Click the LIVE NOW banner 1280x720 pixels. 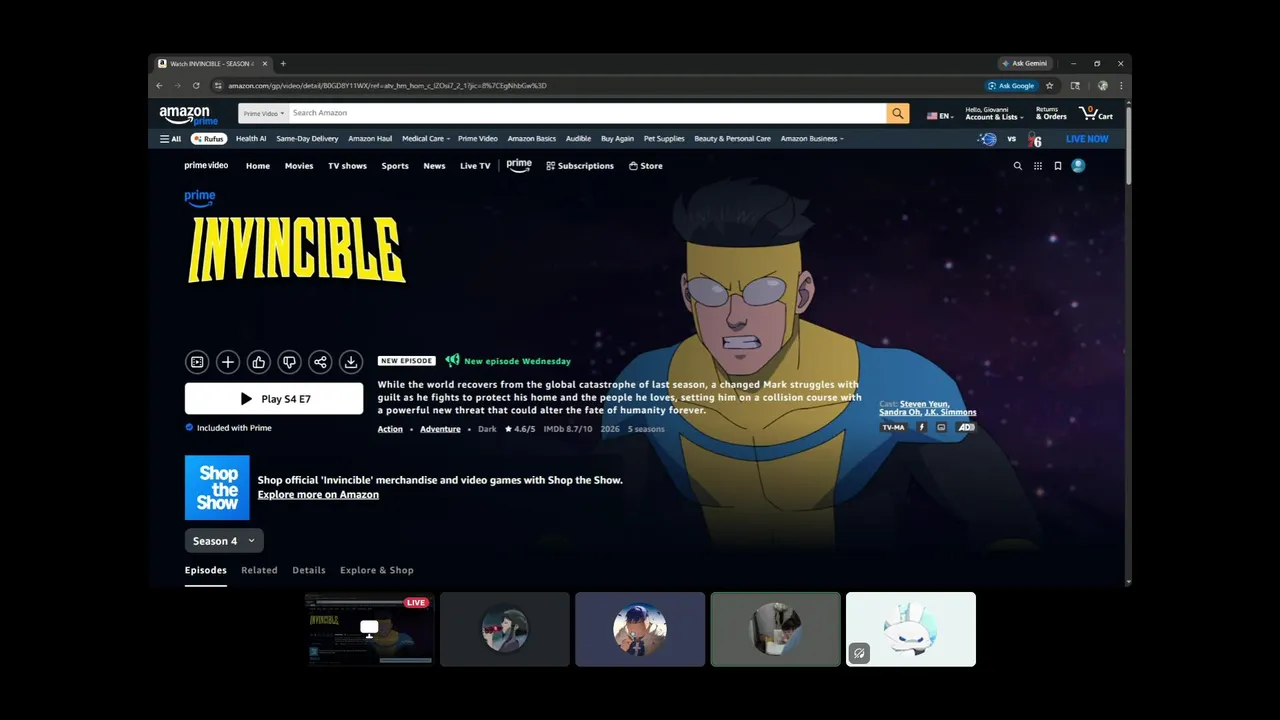click(1087, 139)
